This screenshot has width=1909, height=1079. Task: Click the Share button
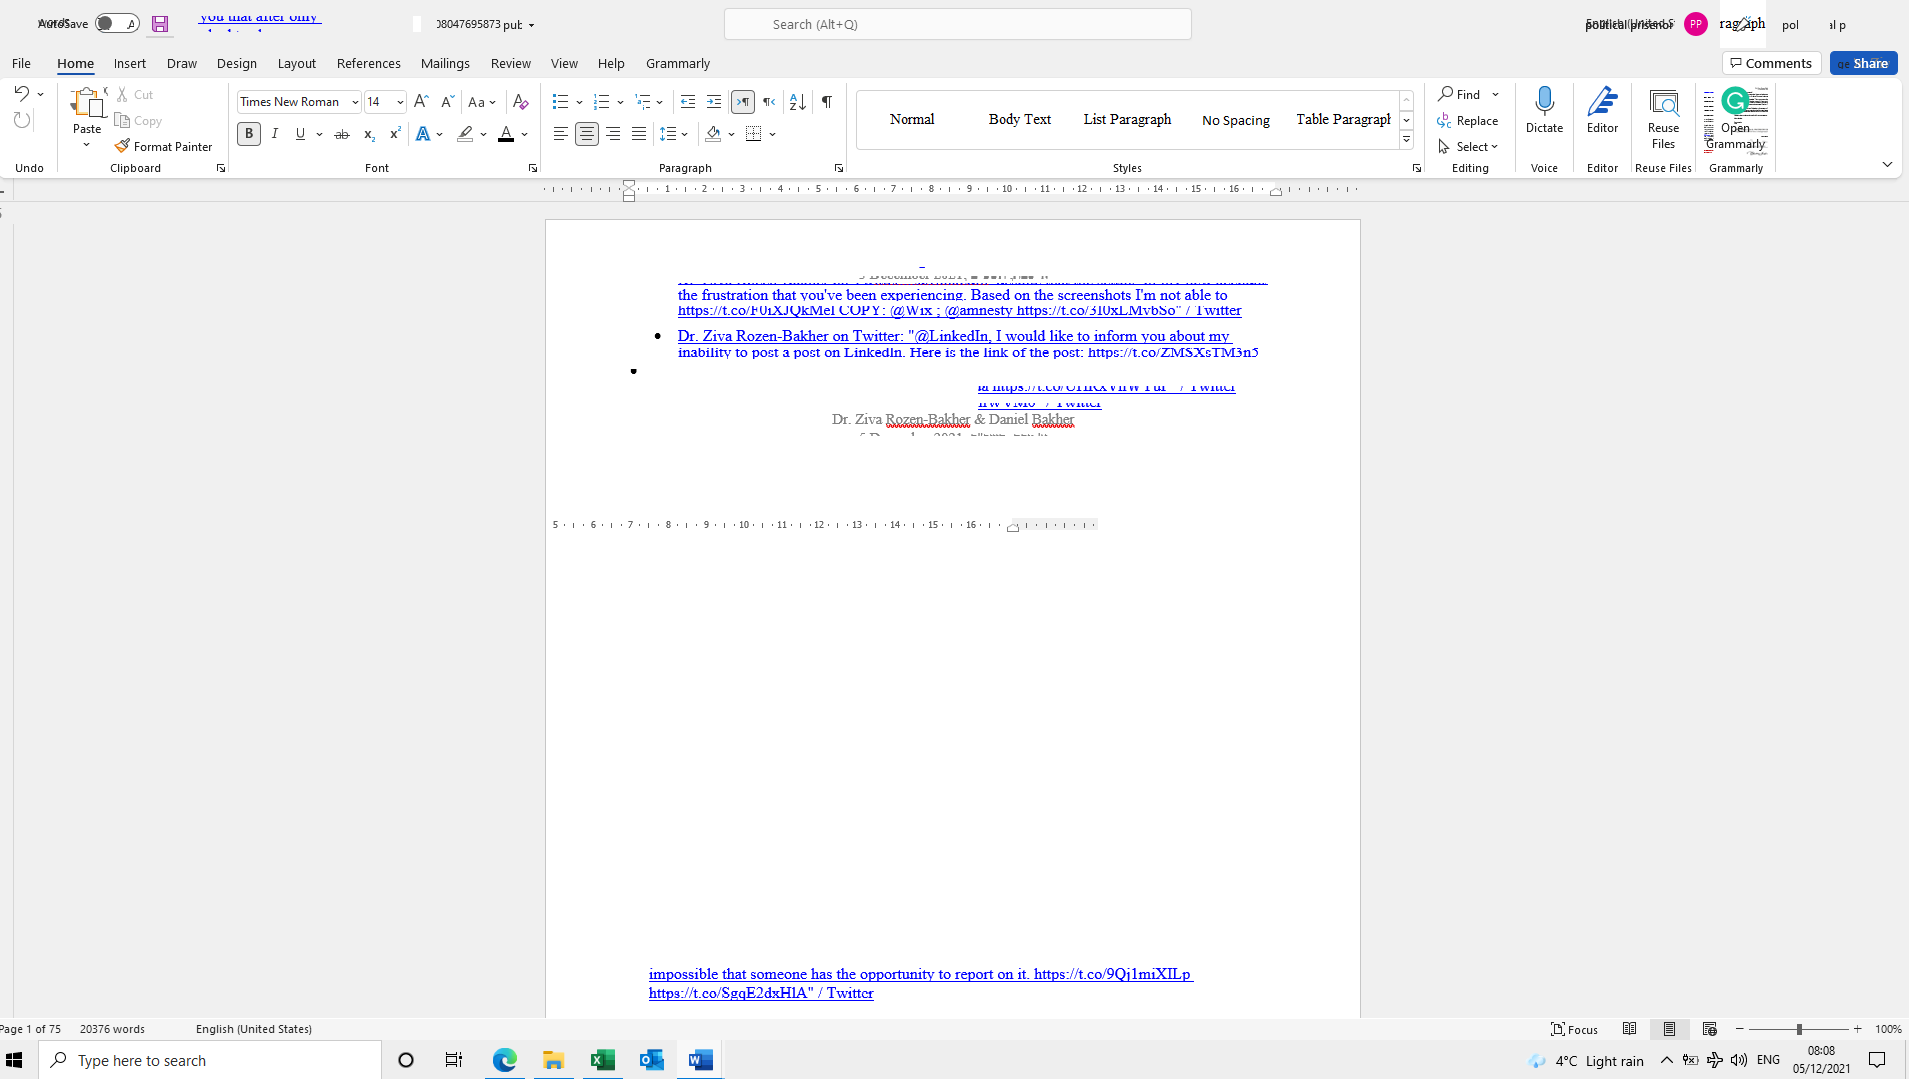tap(1862, 63)
